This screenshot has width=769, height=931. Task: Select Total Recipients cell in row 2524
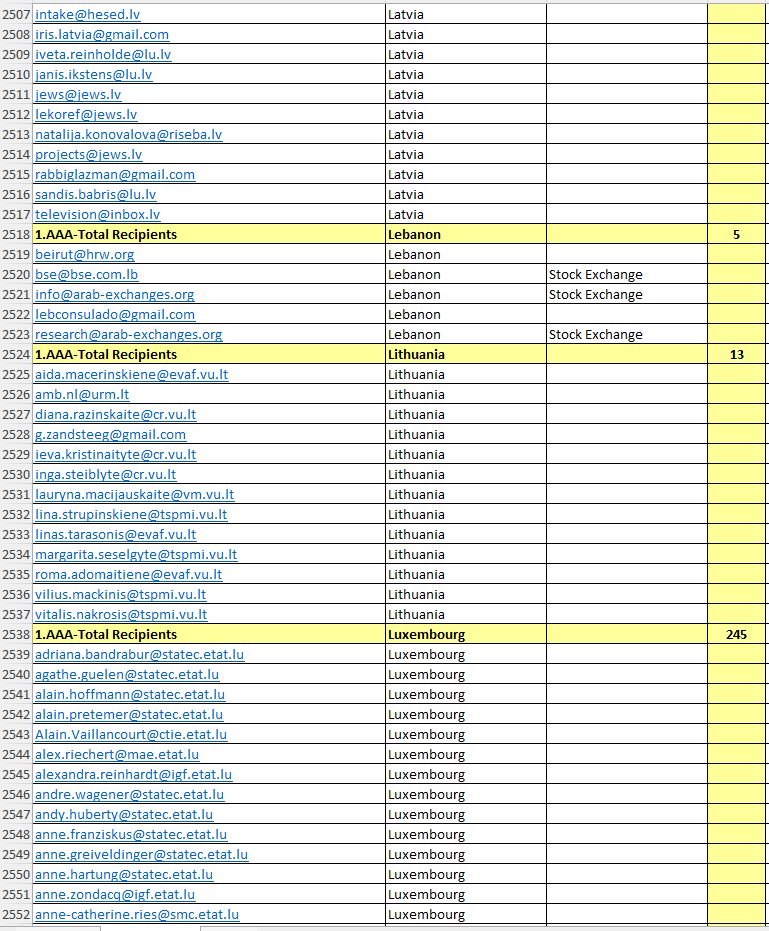click(x=209, y=354)
